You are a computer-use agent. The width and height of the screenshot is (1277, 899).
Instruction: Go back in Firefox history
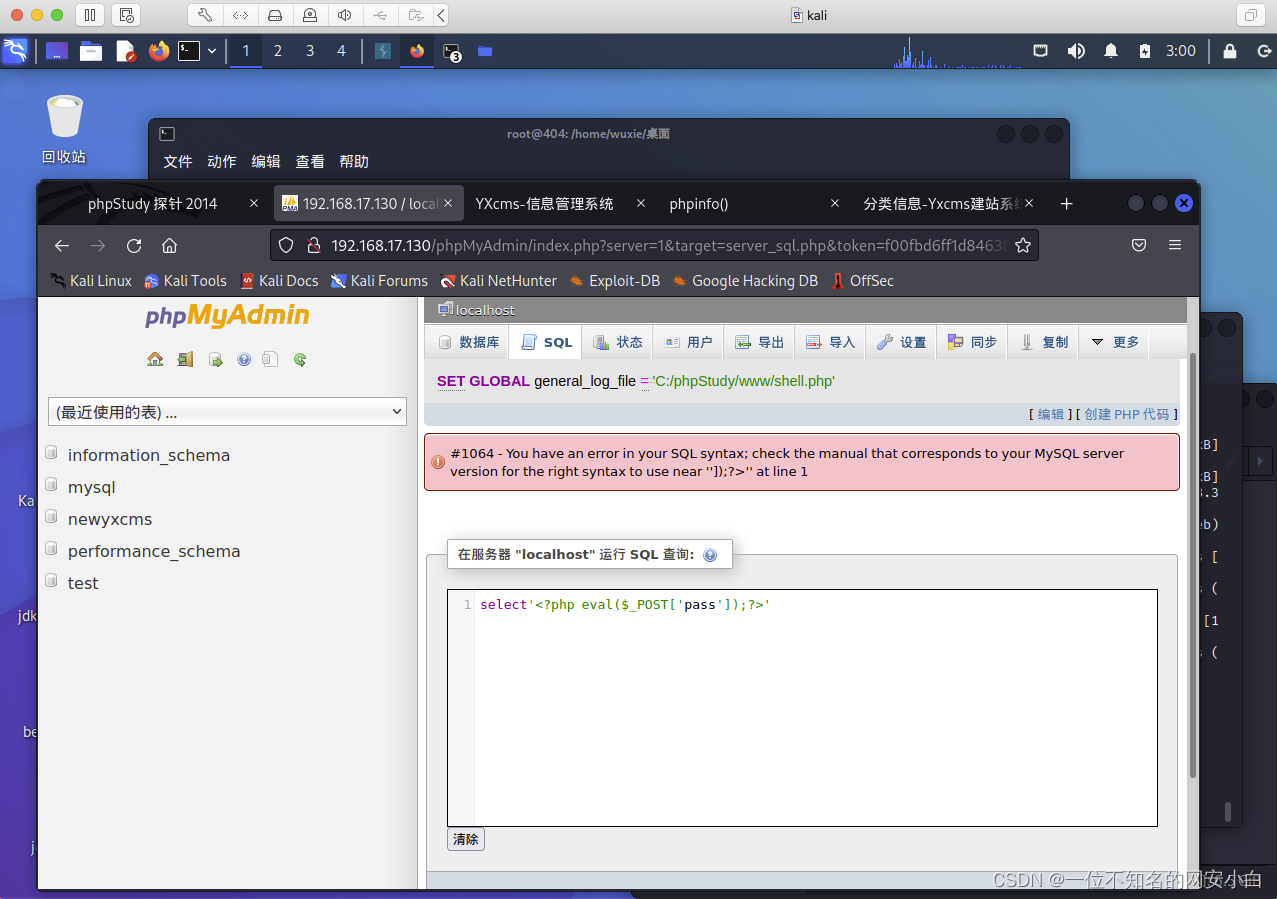tap(62, 245)
